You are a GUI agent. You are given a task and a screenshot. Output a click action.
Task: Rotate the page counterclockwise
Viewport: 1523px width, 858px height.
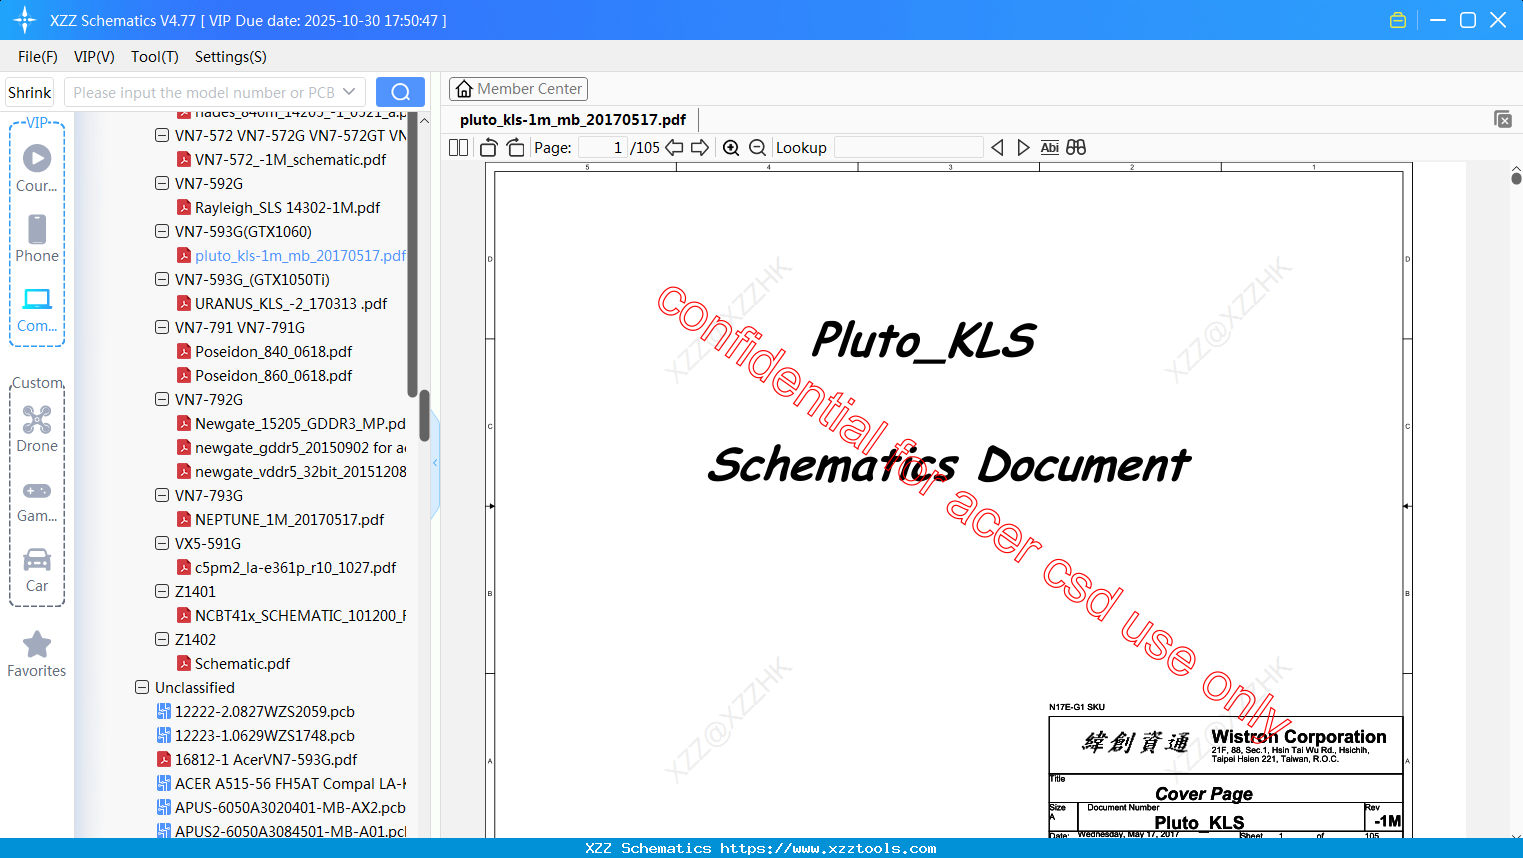click(489, 147)
